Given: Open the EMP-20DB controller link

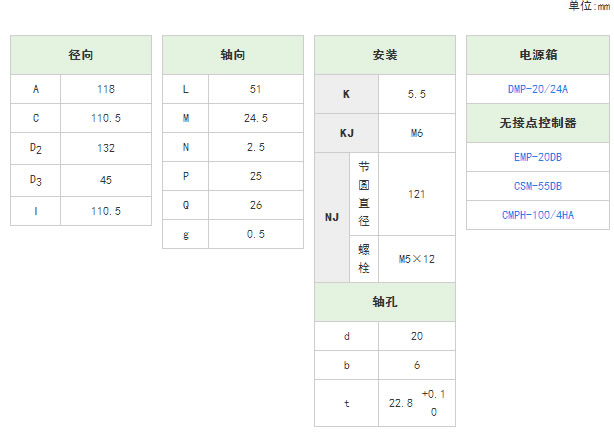Looking at the screenshot, I should tap(538, 157).
